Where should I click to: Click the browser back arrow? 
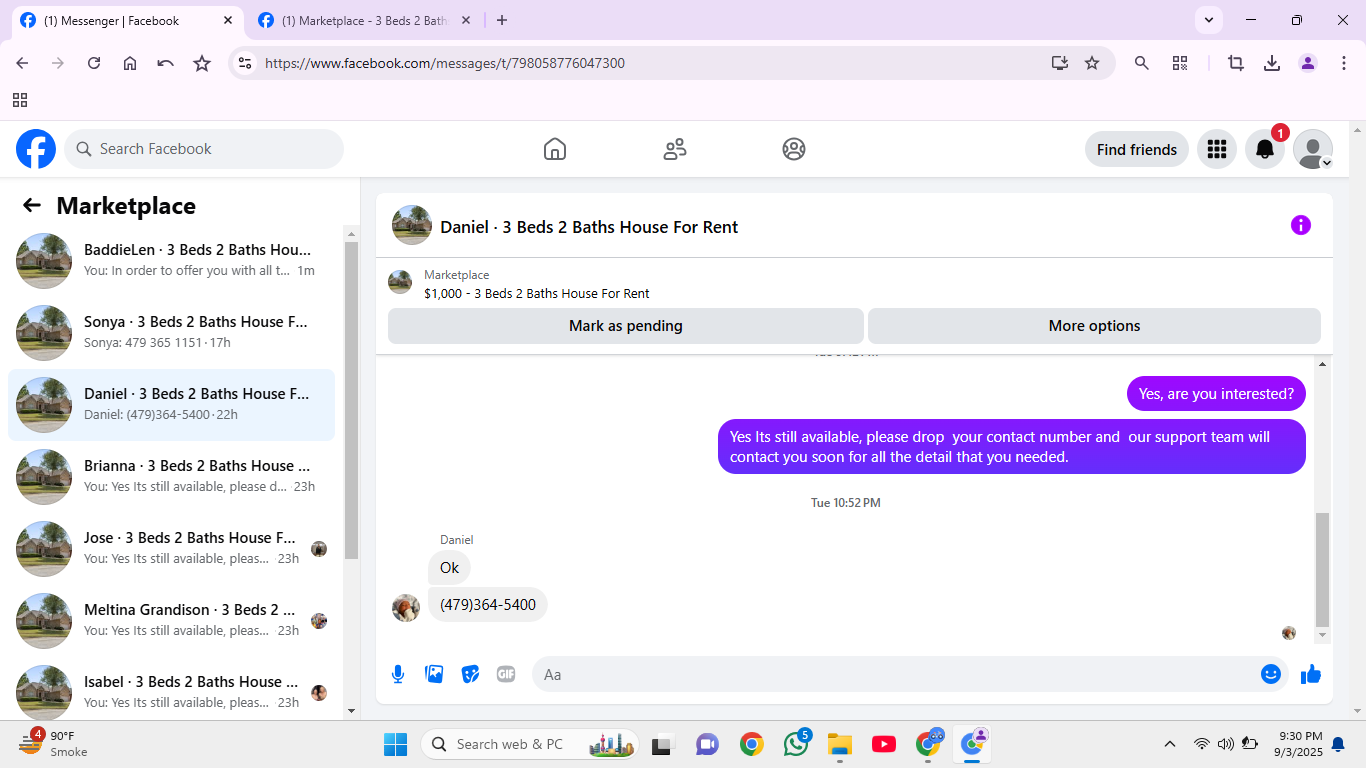[22, 63]
